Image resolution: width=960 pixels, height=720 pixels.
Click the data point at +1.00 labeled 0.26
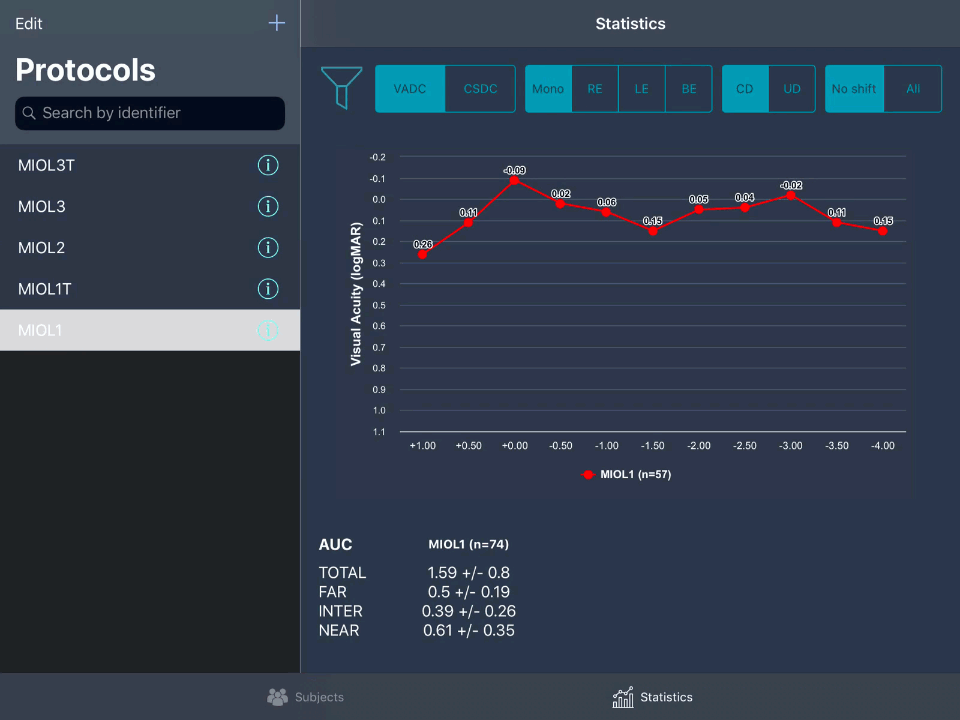422,254
